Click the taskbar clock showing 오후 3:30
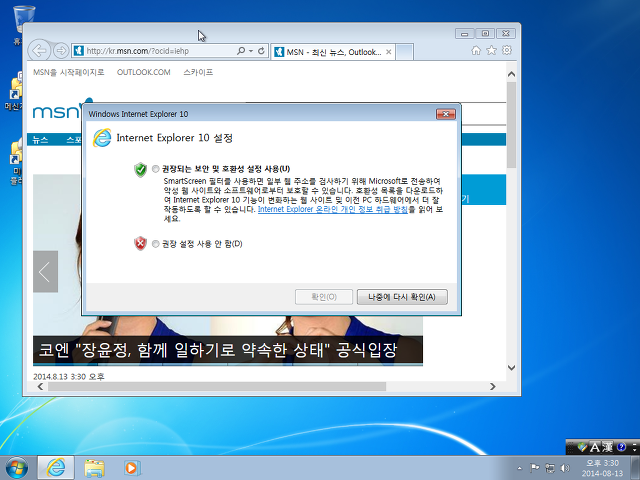 click(602, 468)
